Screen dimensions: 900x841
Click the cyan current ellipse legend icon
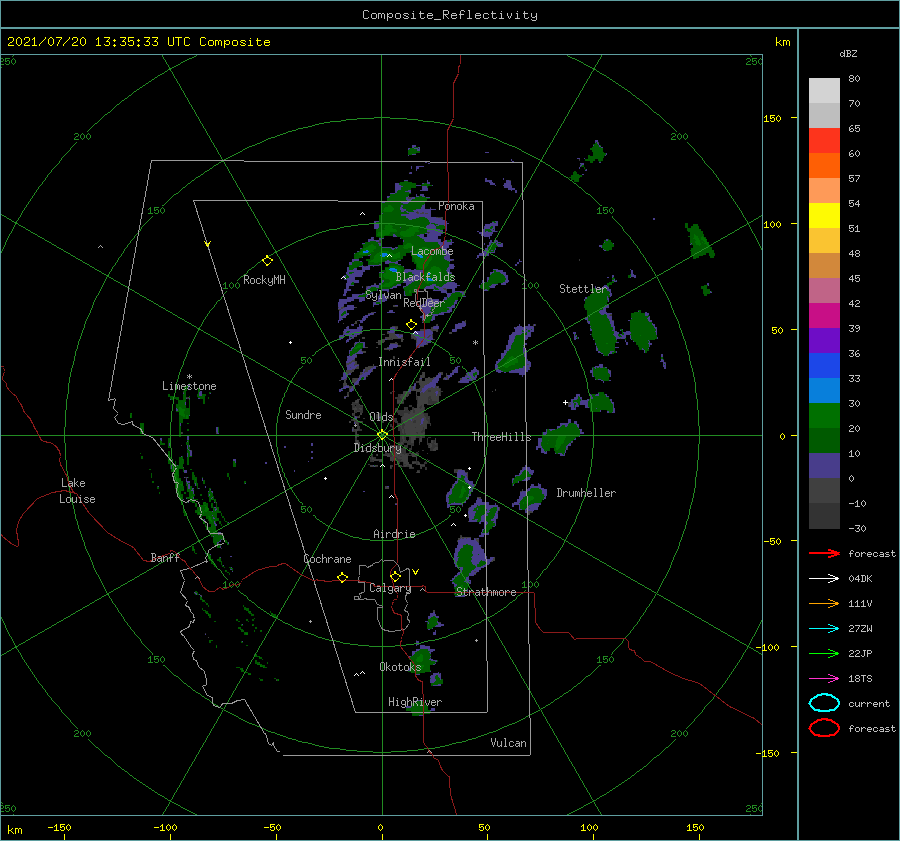click(x=824, y=703)
